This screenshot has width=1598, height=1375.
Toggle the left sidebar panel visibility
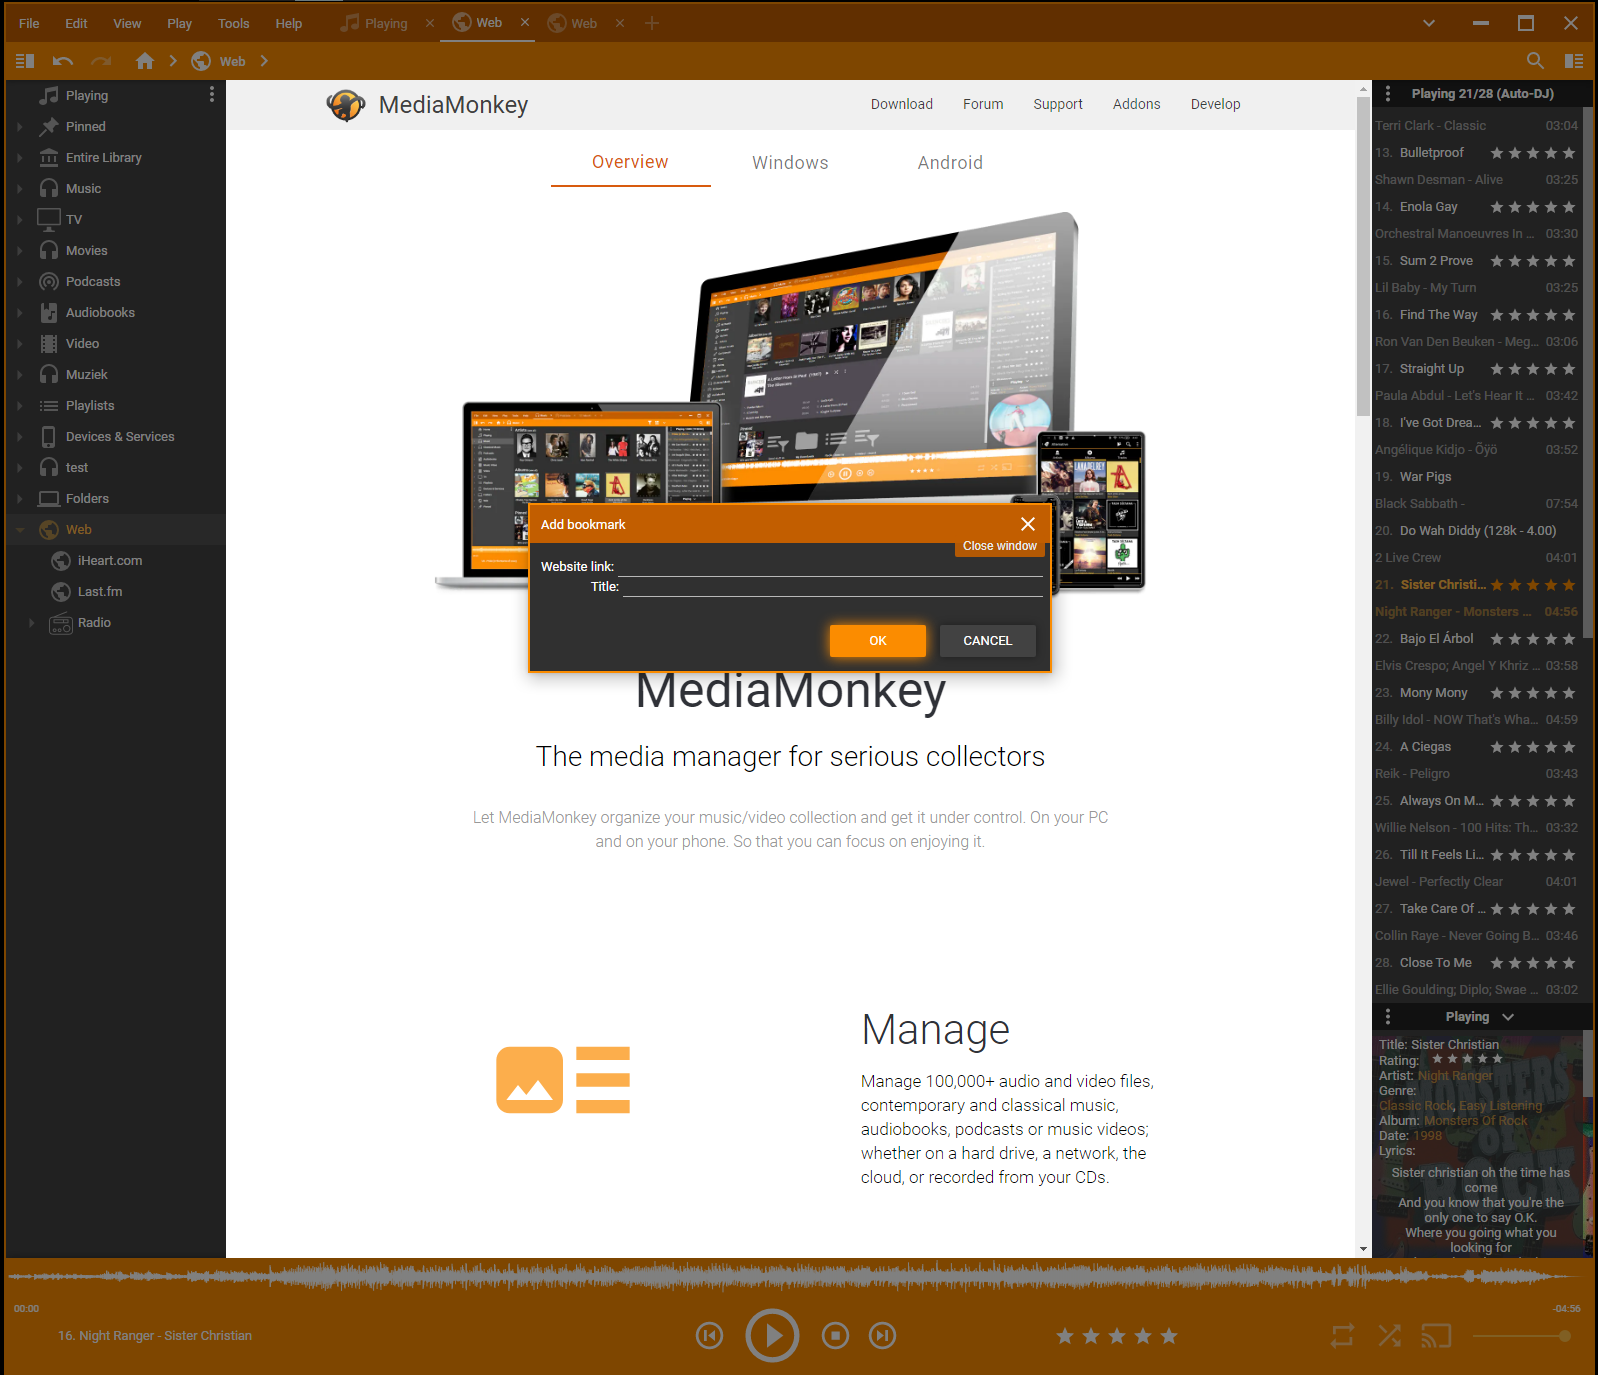click(x=25, y=61)
